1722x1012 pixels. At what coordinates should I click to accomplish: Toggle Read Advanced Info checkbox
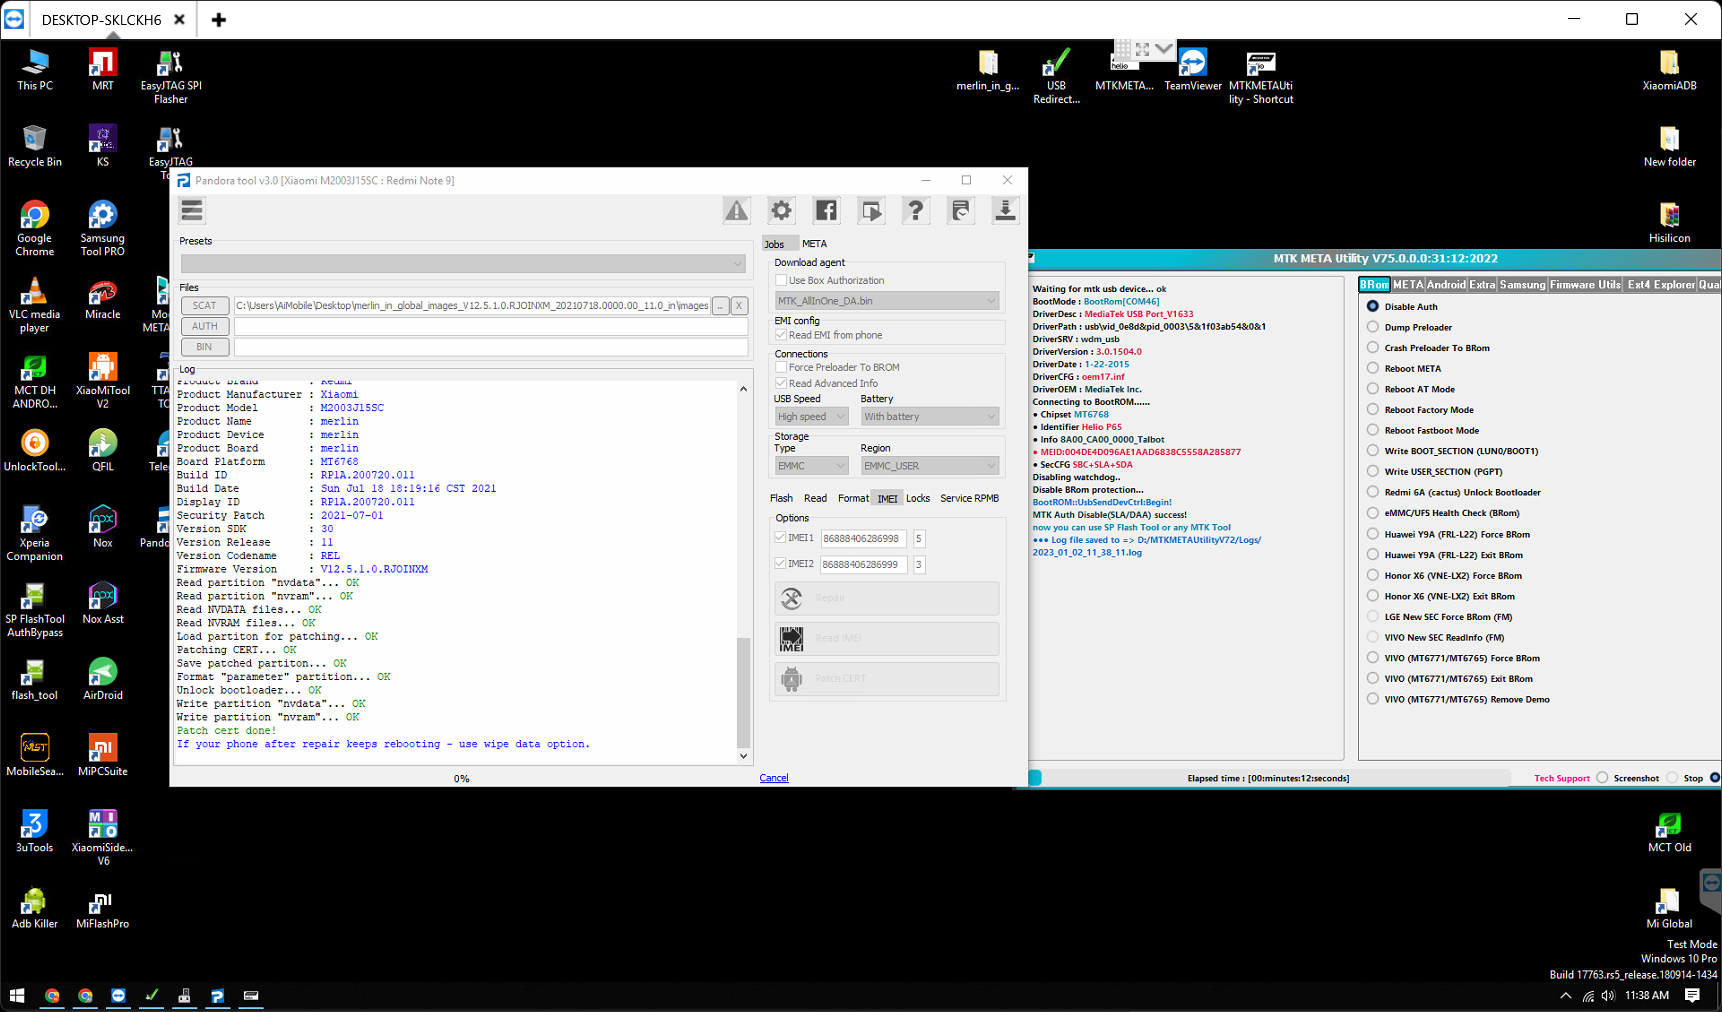pos(781,383)
